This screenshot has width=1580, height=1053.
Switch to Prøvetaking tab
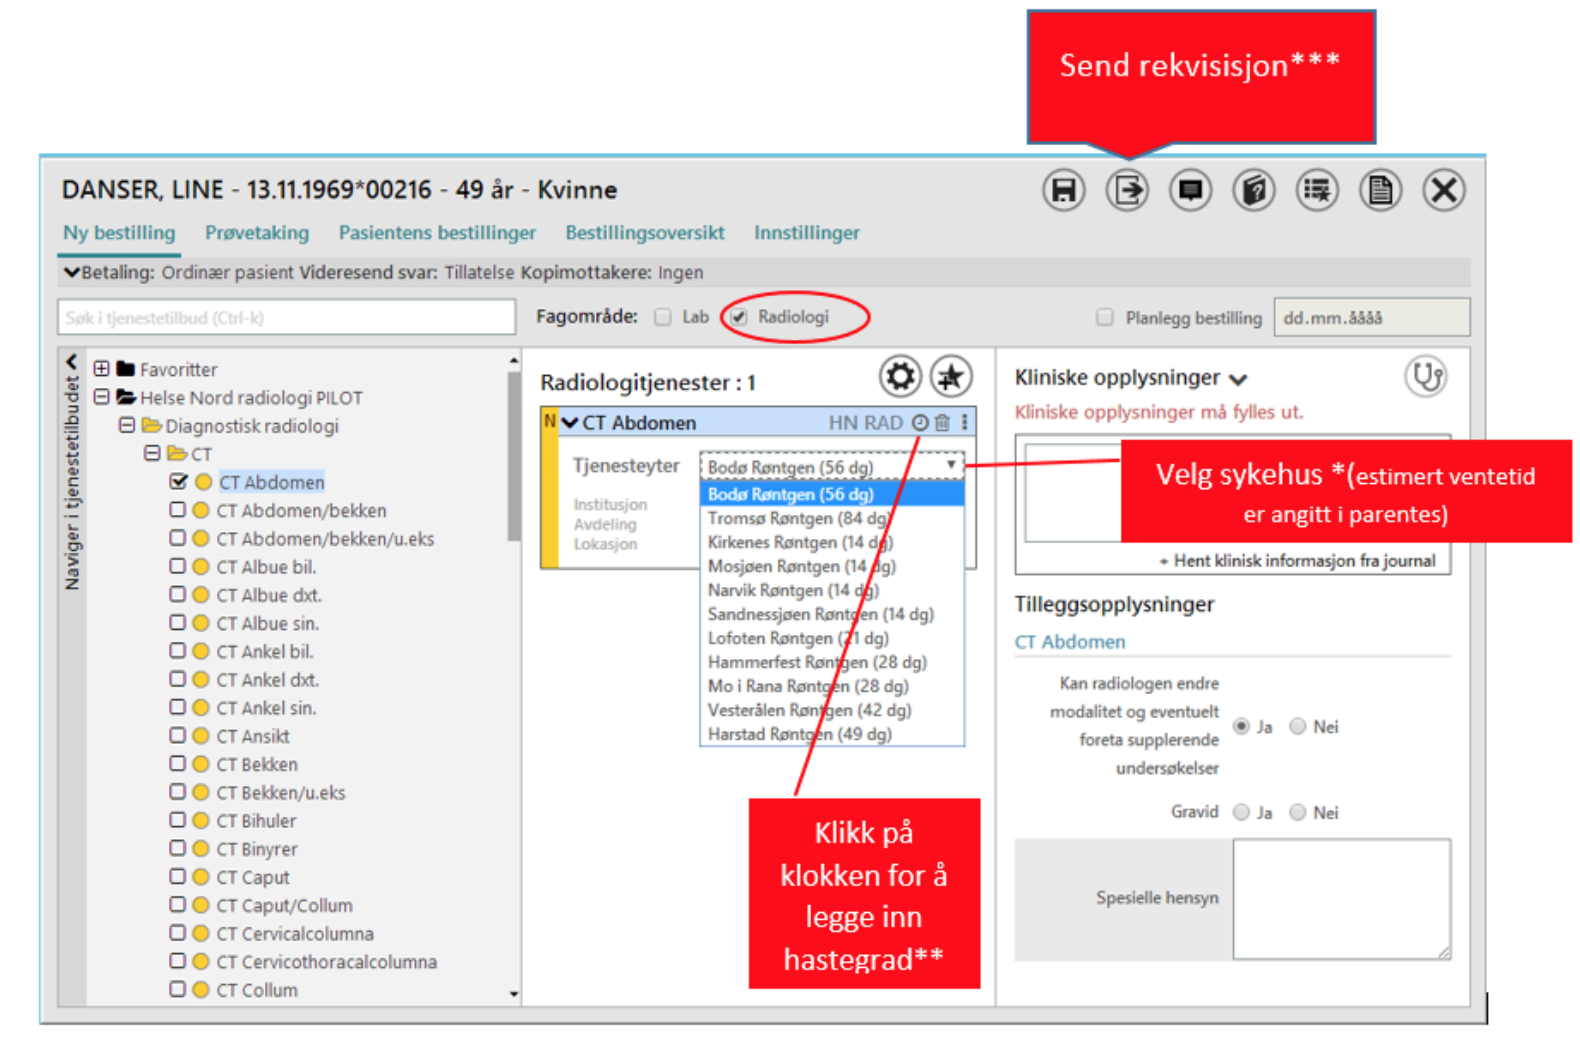257,233
